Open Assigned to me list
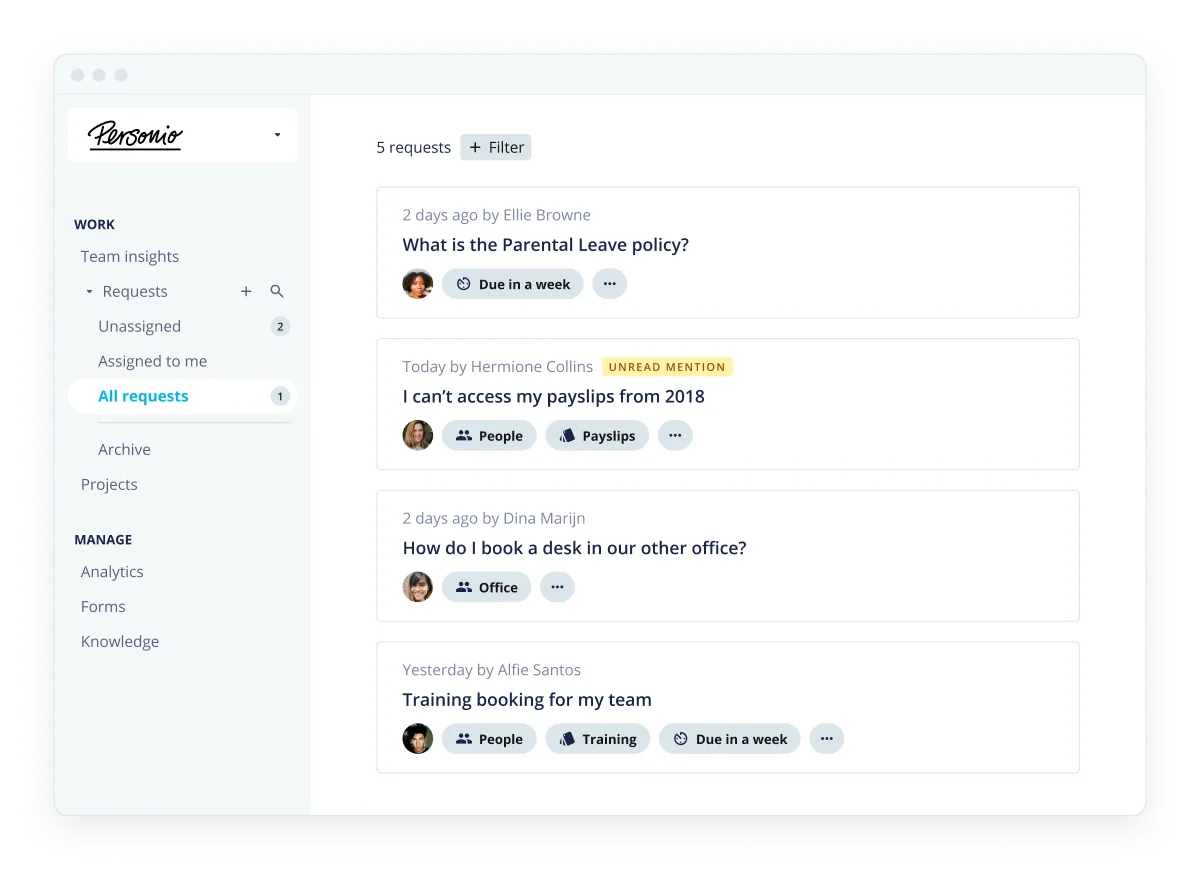Viewport: 1201px width, 870px height. coord(152,361)
